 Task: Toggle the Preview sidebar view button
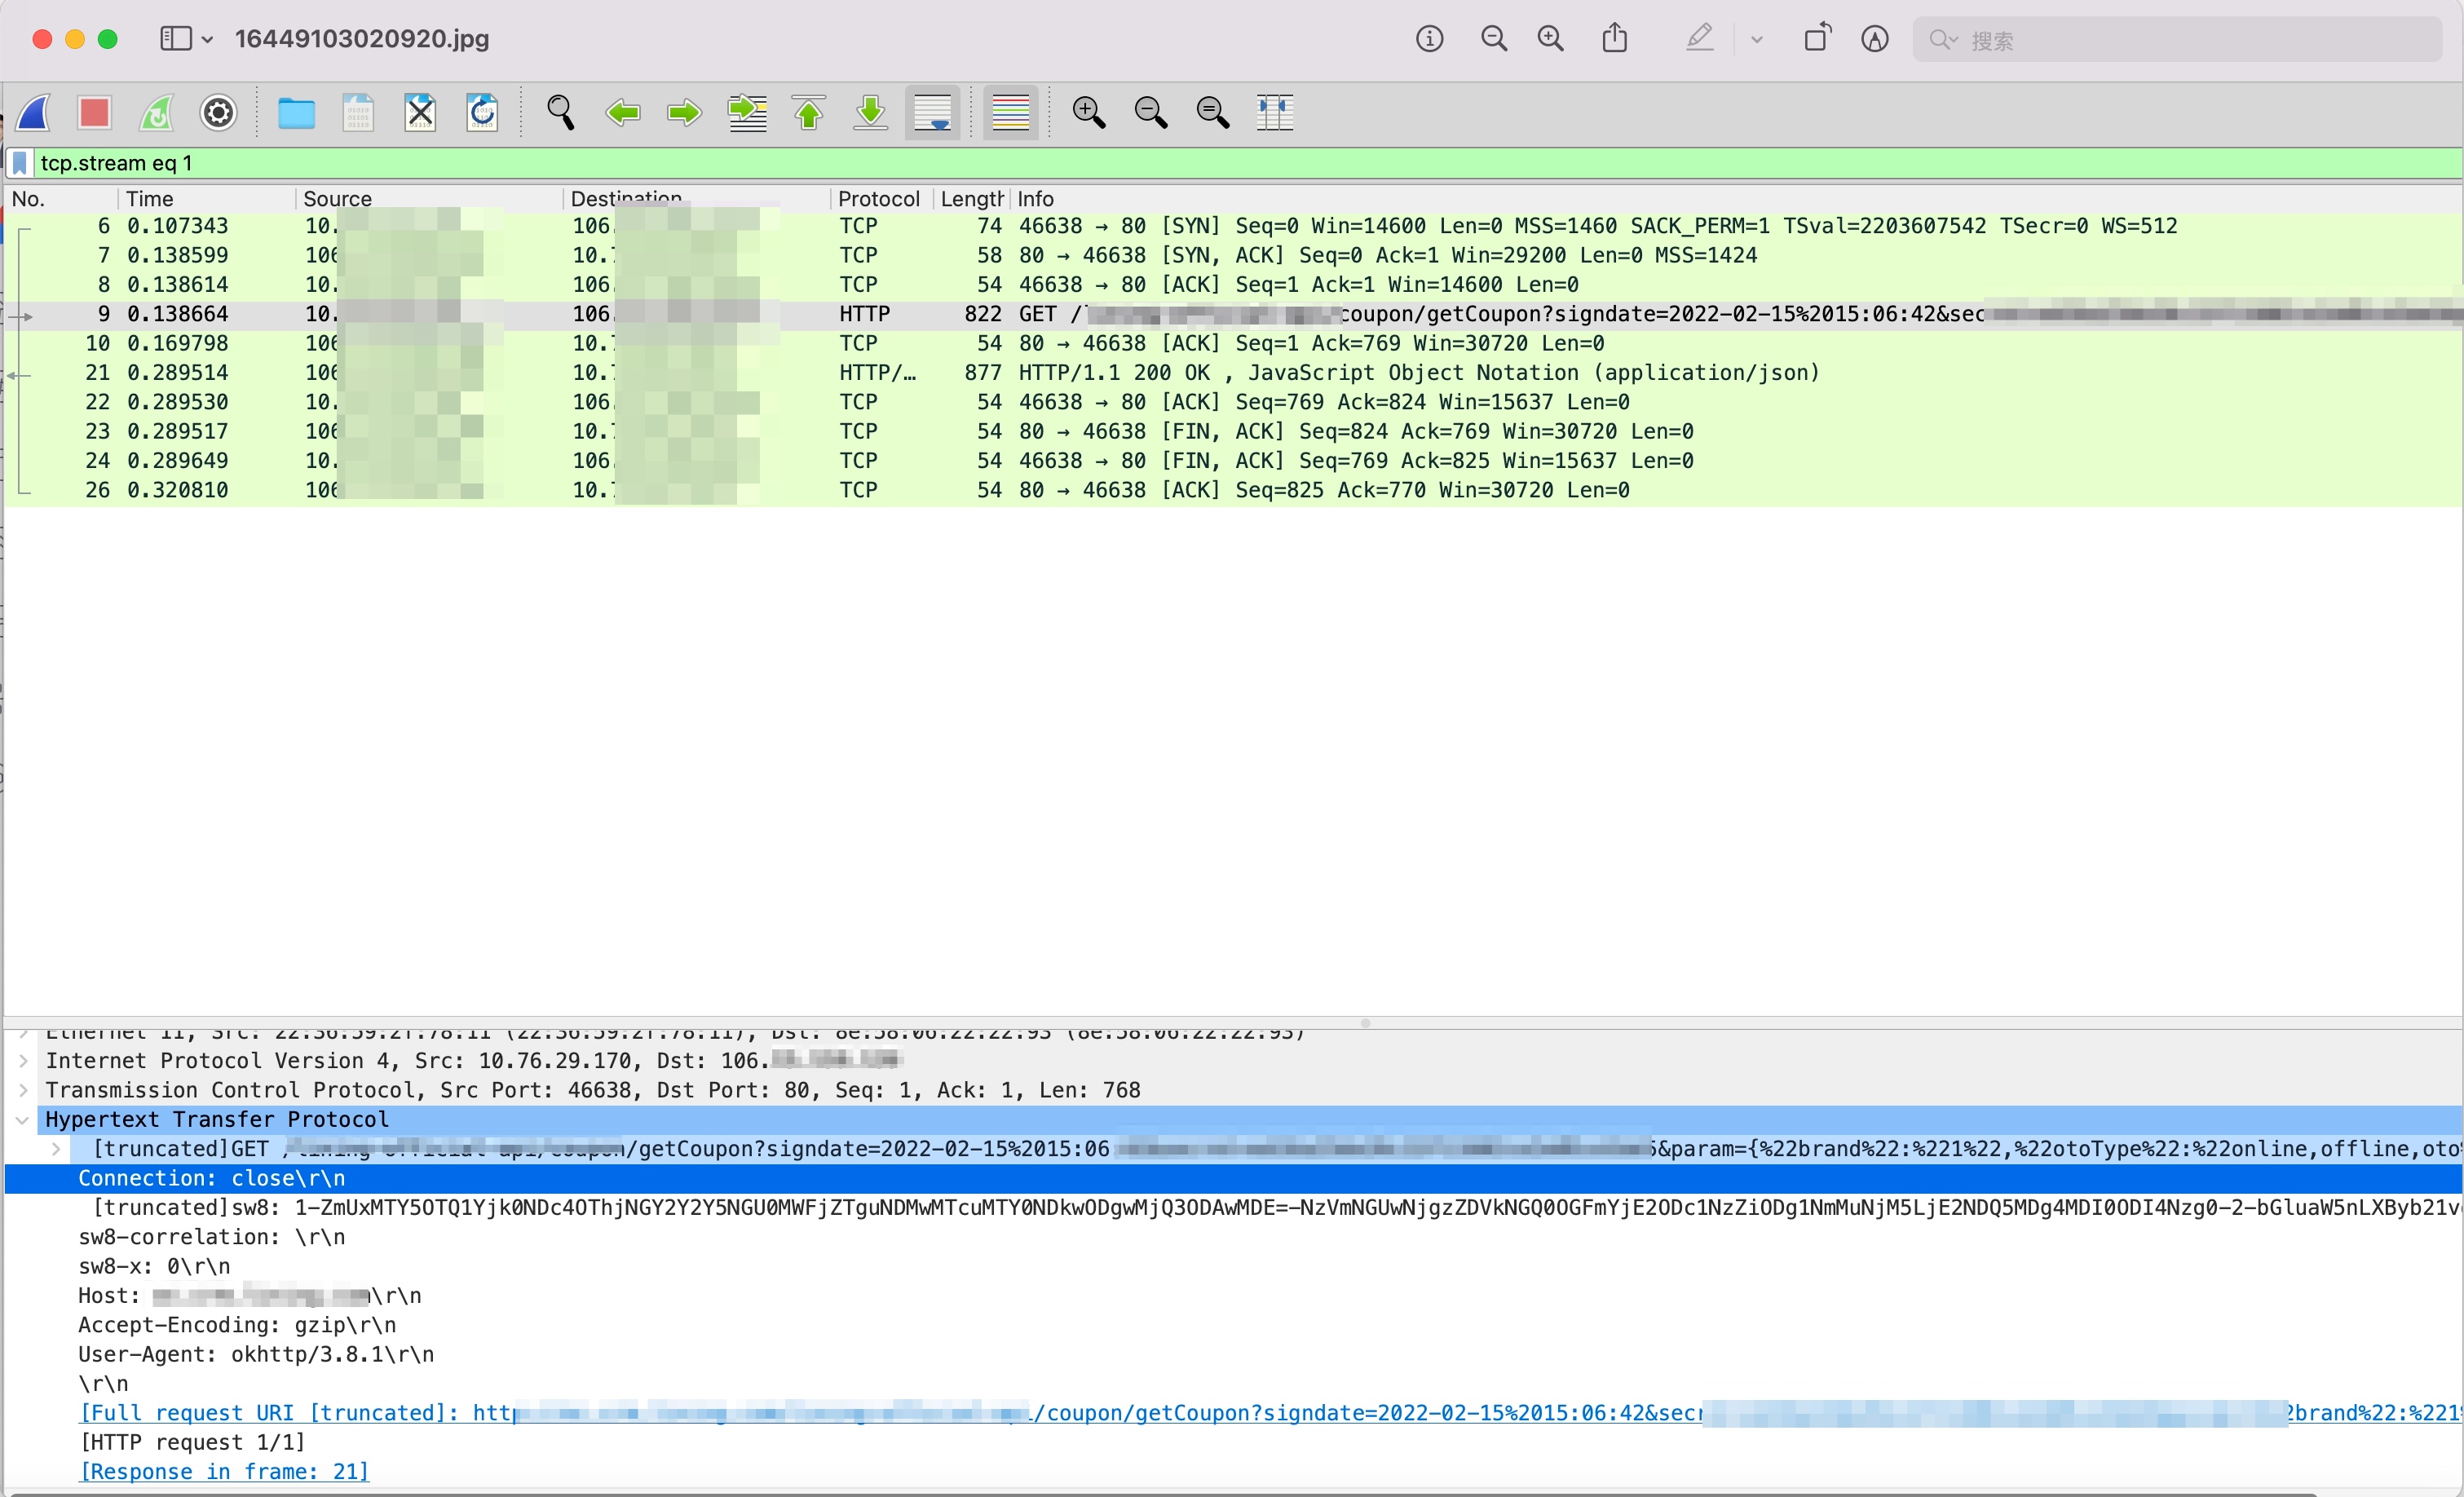tap(176, 39)
